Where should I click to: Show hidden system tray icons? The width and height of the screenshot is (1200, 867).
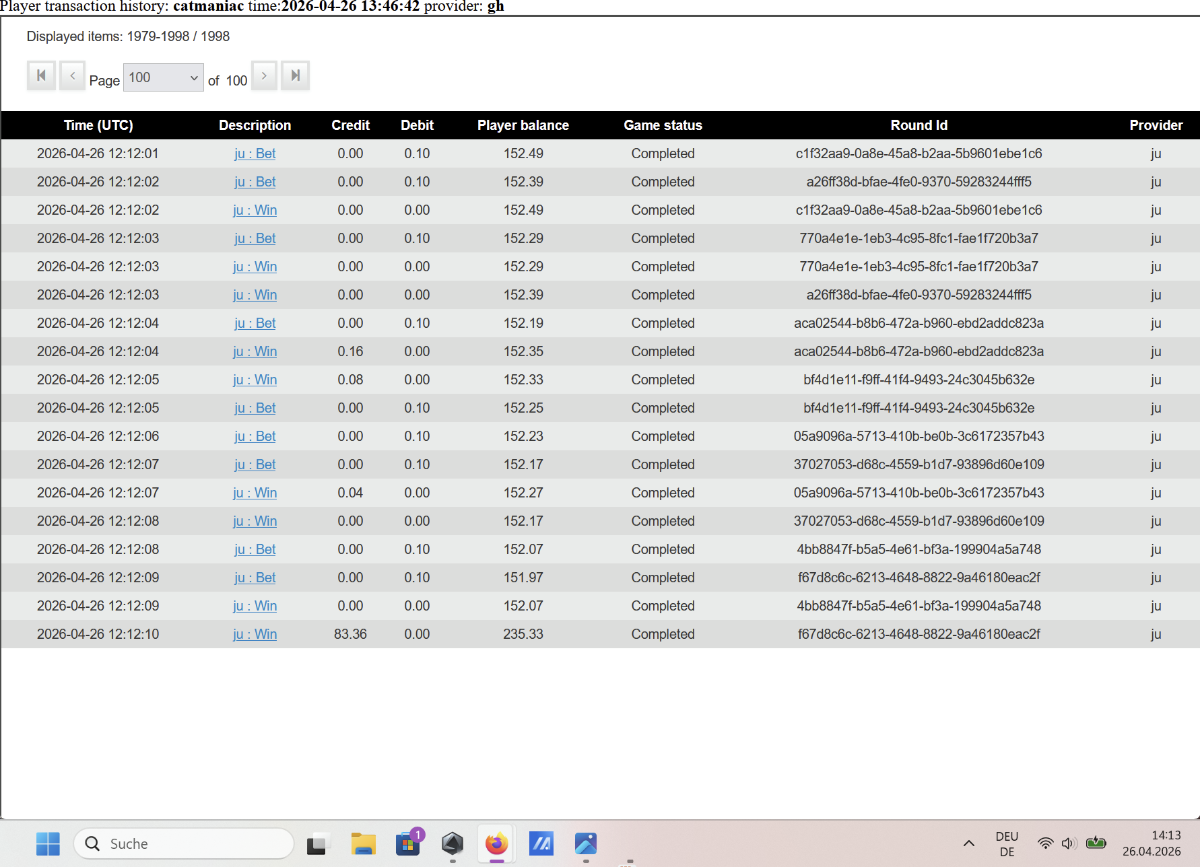click(x=968, y=843)
